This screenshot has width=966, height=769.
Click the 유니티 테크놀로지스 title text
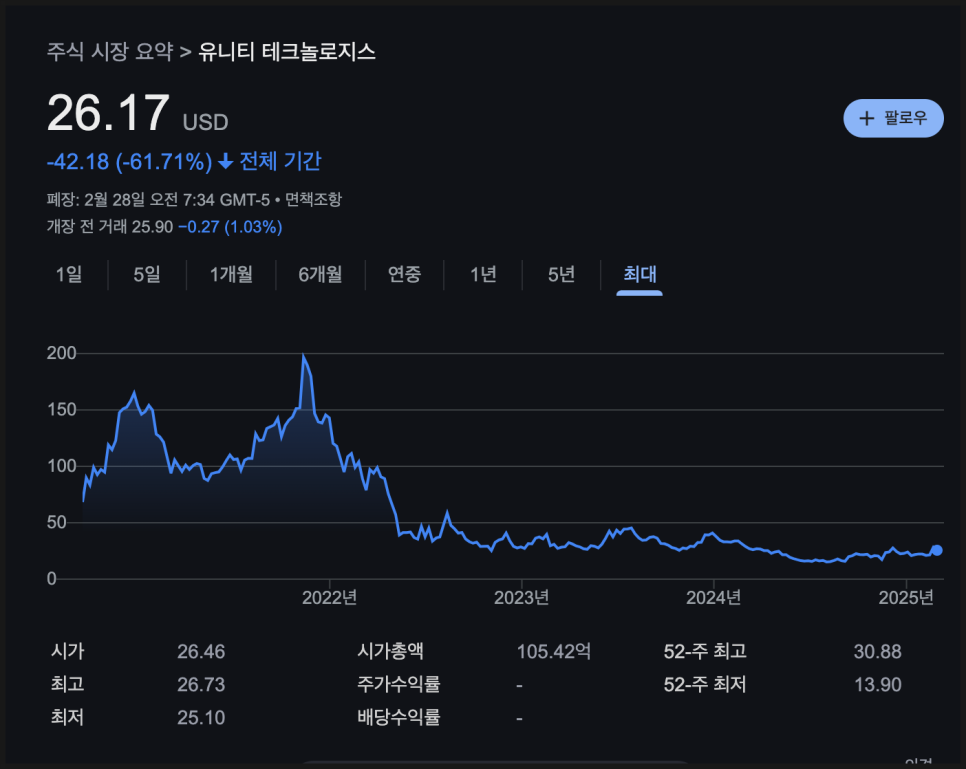[x=286, y=51]
